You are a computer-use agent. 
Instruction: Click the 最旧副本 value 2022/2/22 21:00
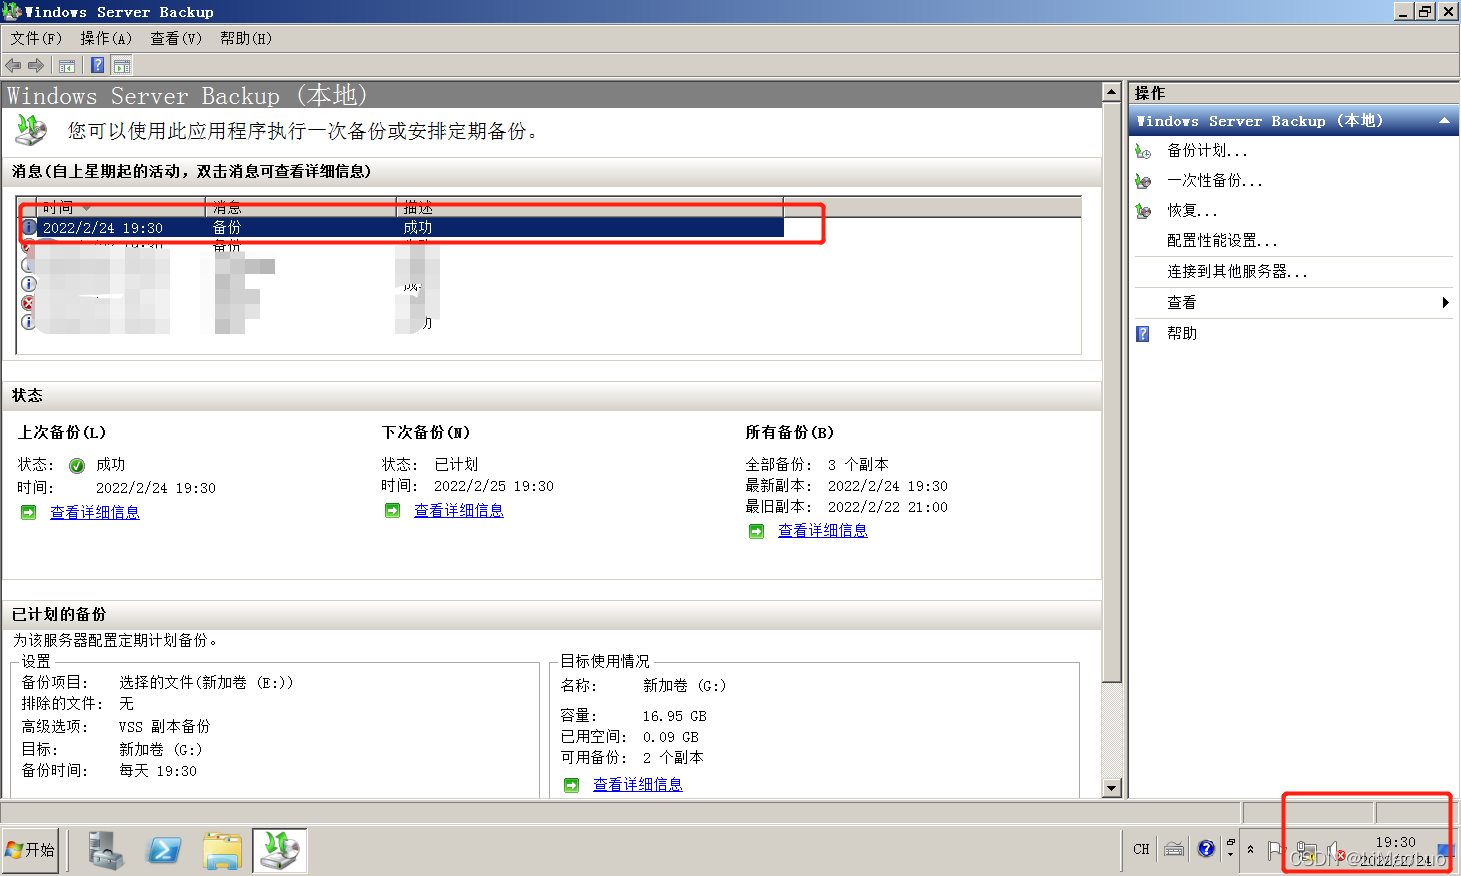888,508
